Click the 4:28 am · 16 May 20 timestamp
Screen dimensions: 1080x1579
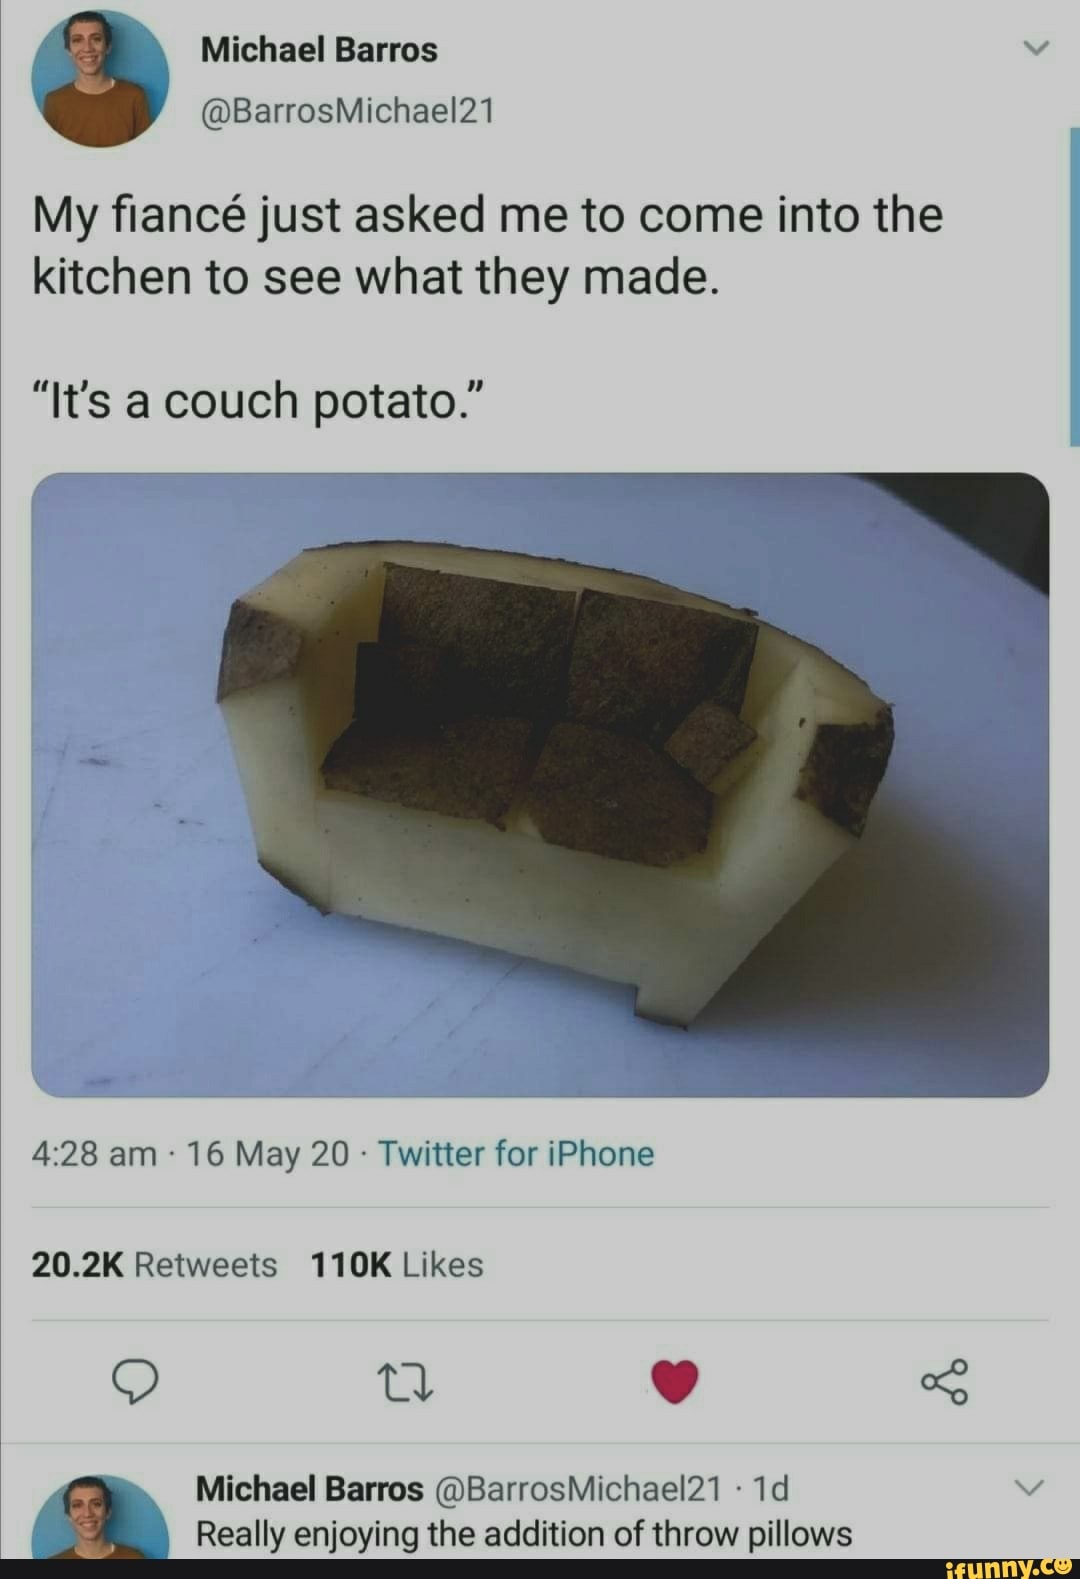(191, 1154)
